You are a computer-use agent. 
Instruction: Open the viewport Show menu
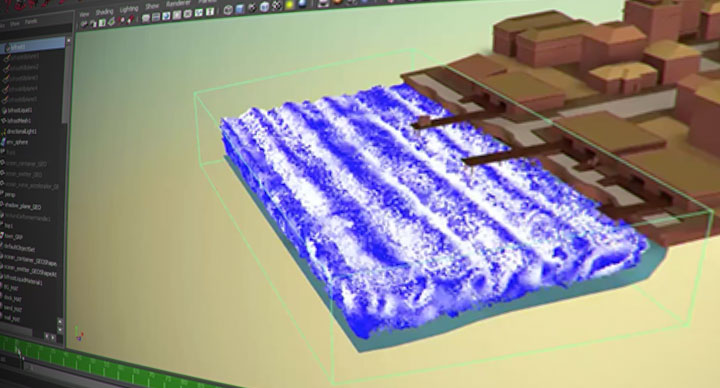[x=152, y=6]
